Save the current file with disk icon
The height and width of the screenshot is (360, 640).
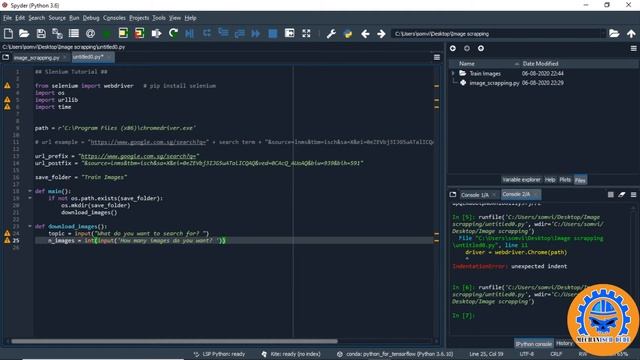pos(41,33)
